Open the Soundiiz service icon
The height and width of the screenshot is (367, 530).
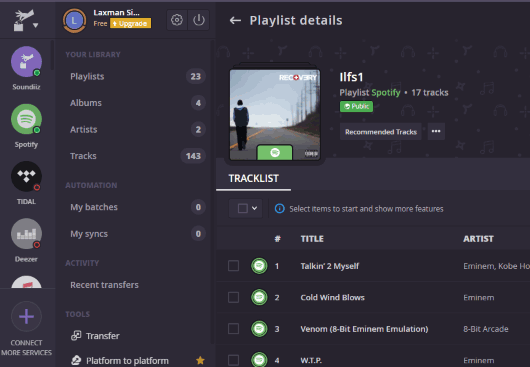pyautogui.click(x=26, y=62)
